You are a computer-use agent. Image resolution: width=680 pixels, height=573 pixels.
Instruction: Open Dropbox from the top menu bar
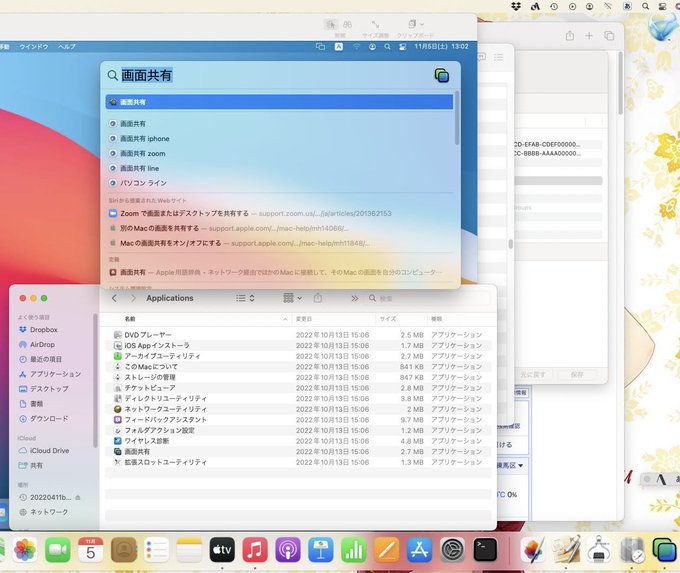point(516,6)
